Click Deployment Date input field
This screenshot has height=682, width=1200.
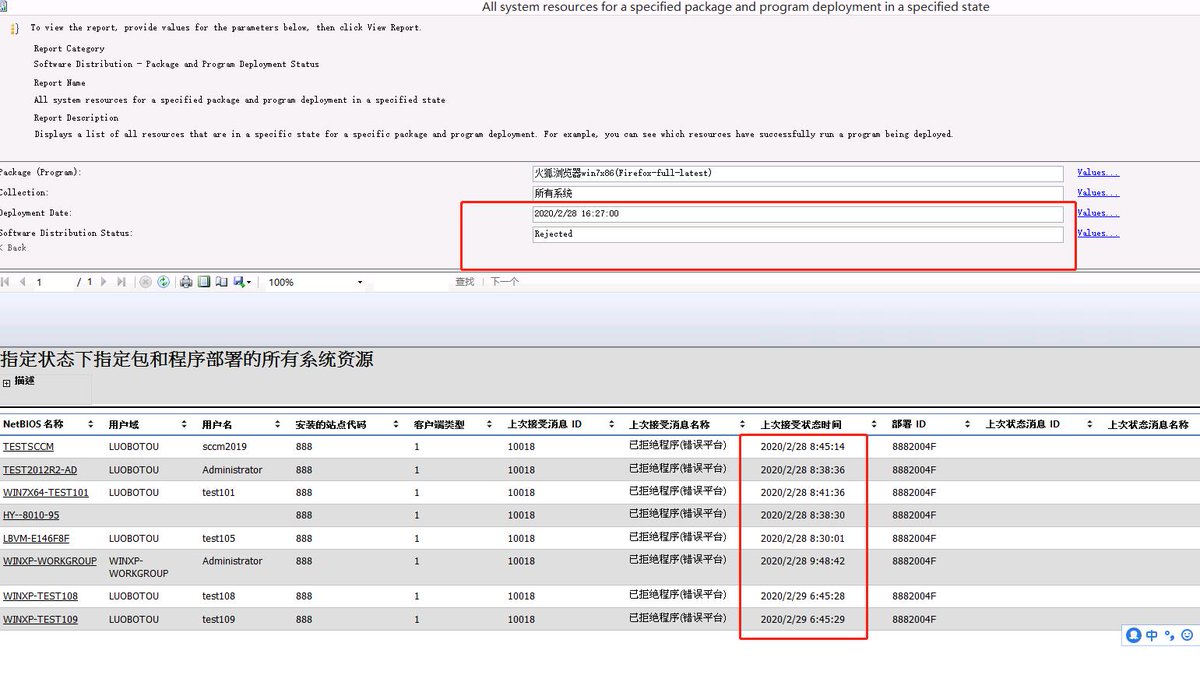pos(798,214)
